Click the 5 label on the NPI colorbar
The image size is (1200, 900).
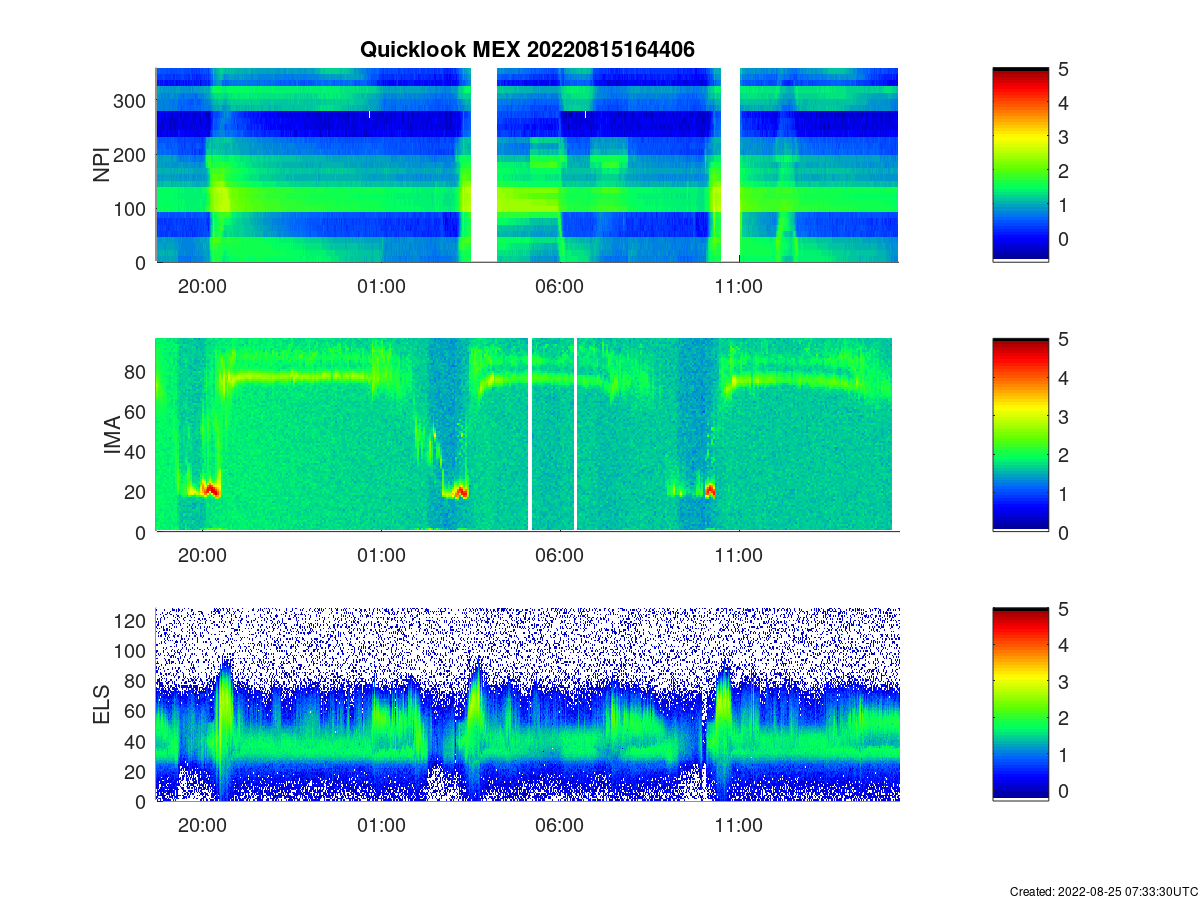(1064, 69)
